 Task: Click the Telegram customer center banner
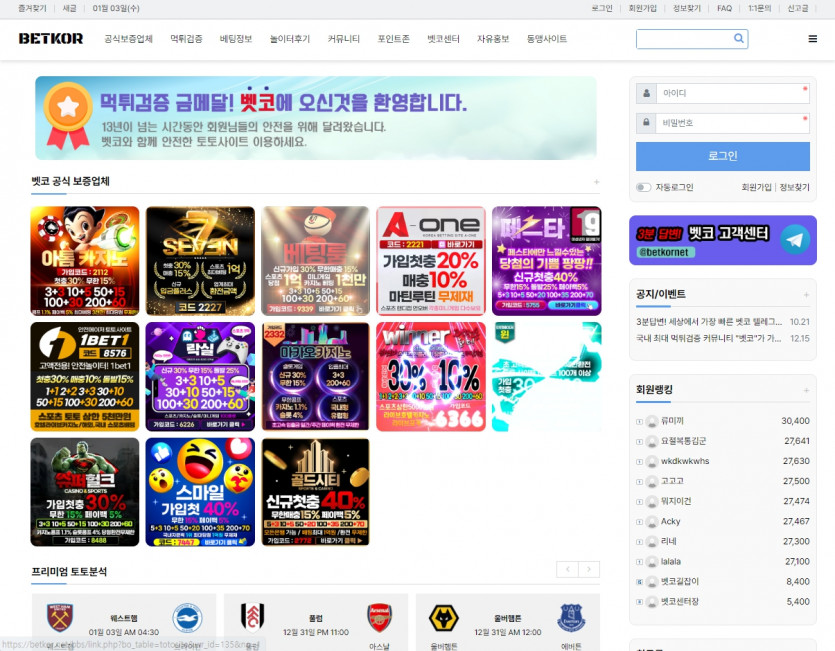coord(721,240)
